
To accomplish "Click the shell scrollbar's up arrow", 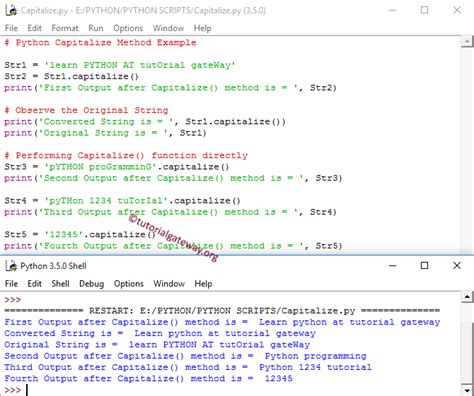I will pos(467,297).
